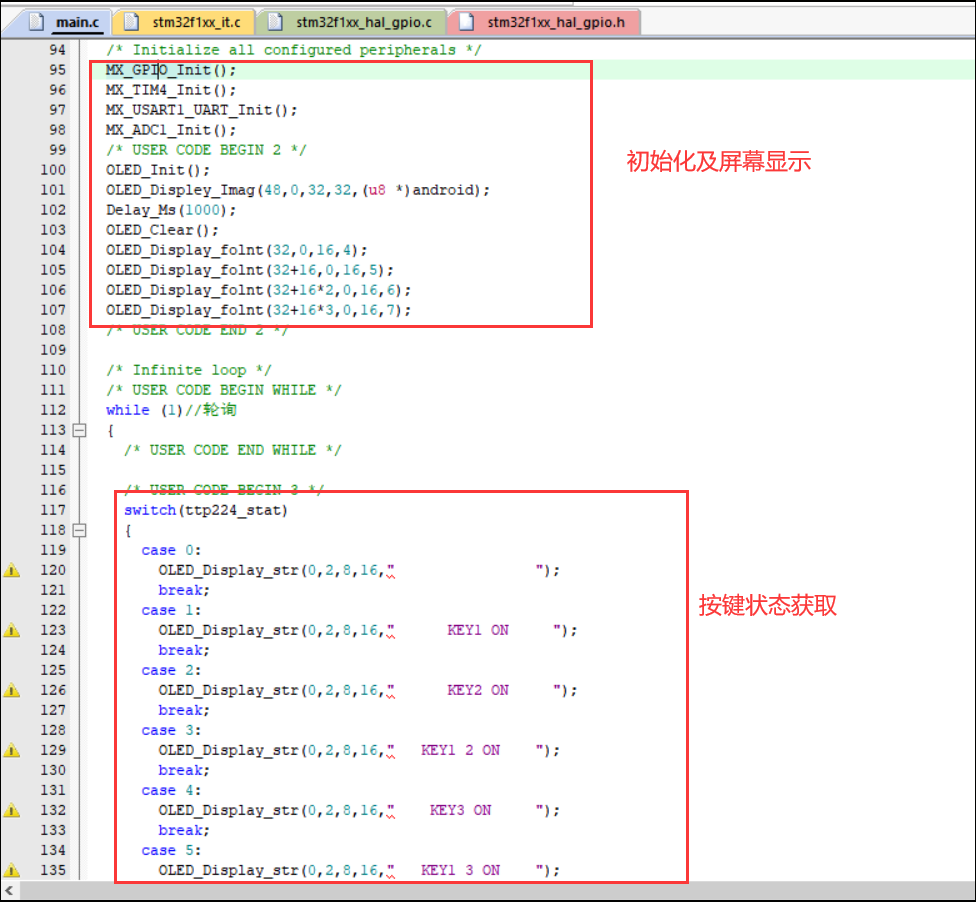Collapse the switch block at line 118
Screen dimensions: 976x902
(x=80, y=530)
